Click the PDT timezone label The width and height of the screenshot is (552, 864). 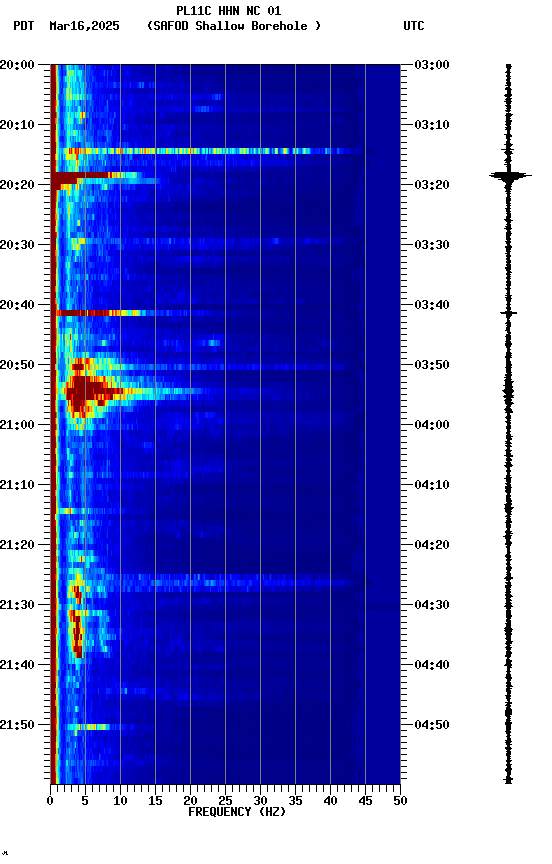(24, 26)
